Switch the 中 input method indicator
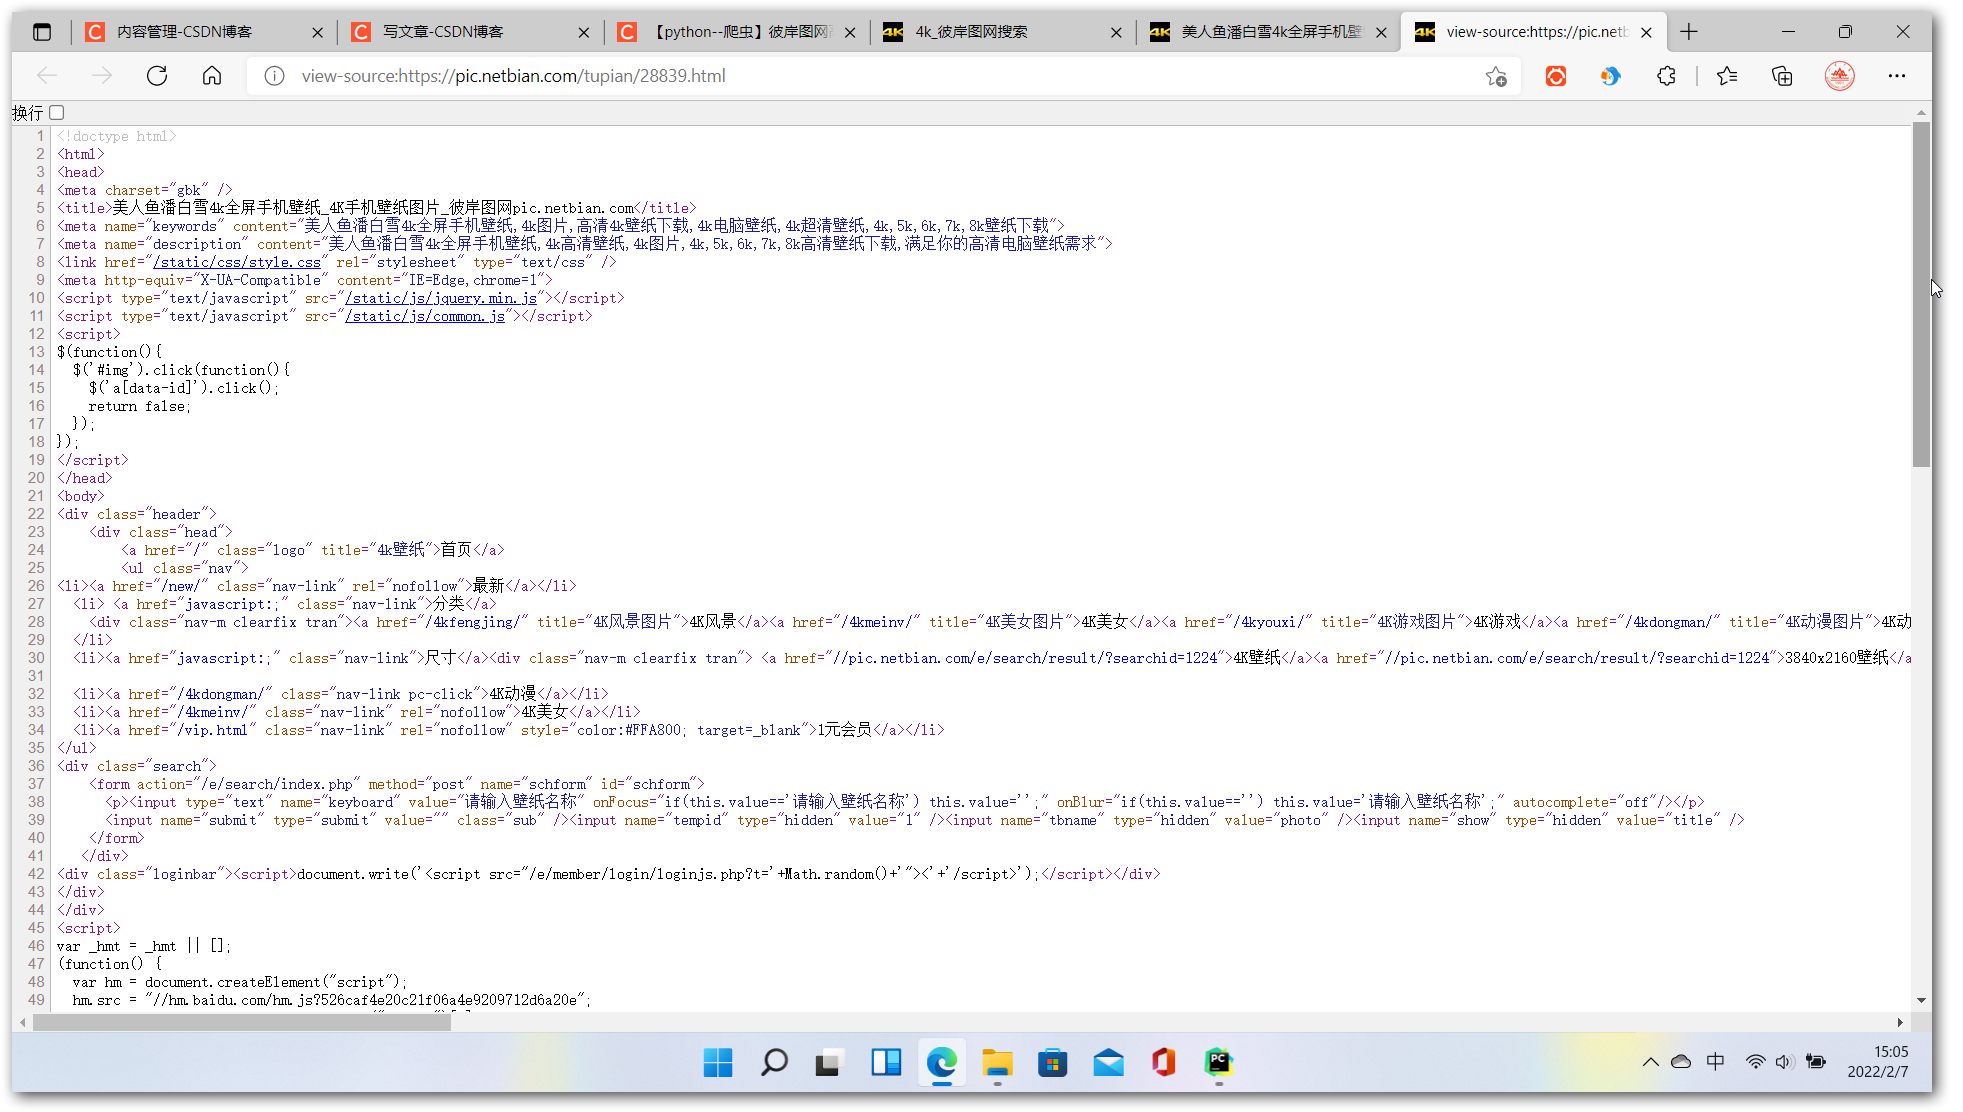 (1716, 1062)
